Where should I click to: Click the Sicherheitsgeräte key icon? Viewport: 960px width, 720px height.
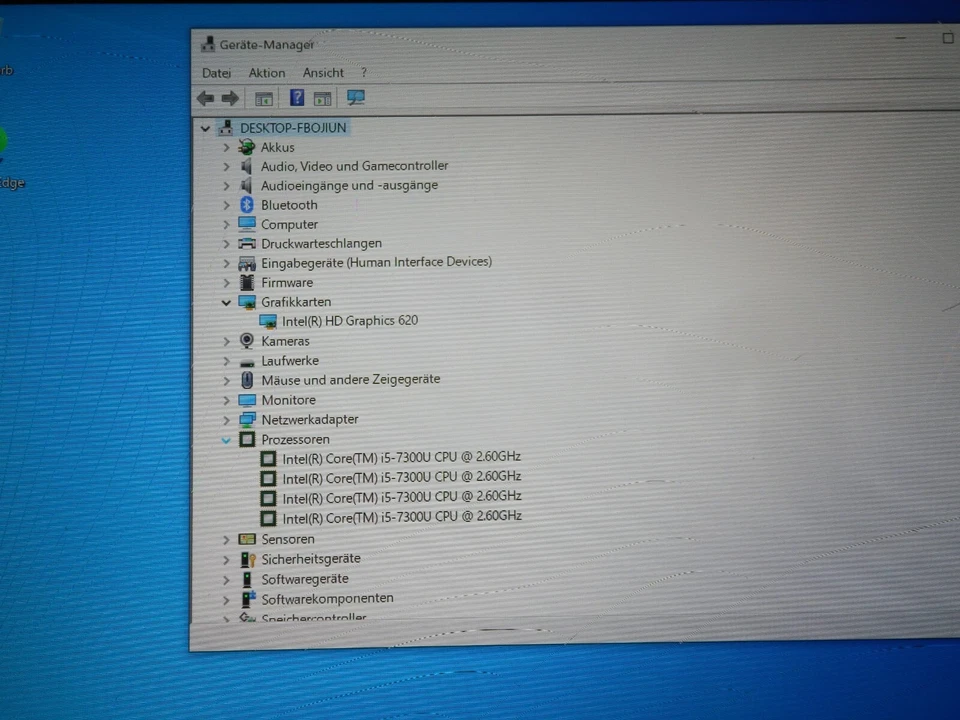pos(248,559)
